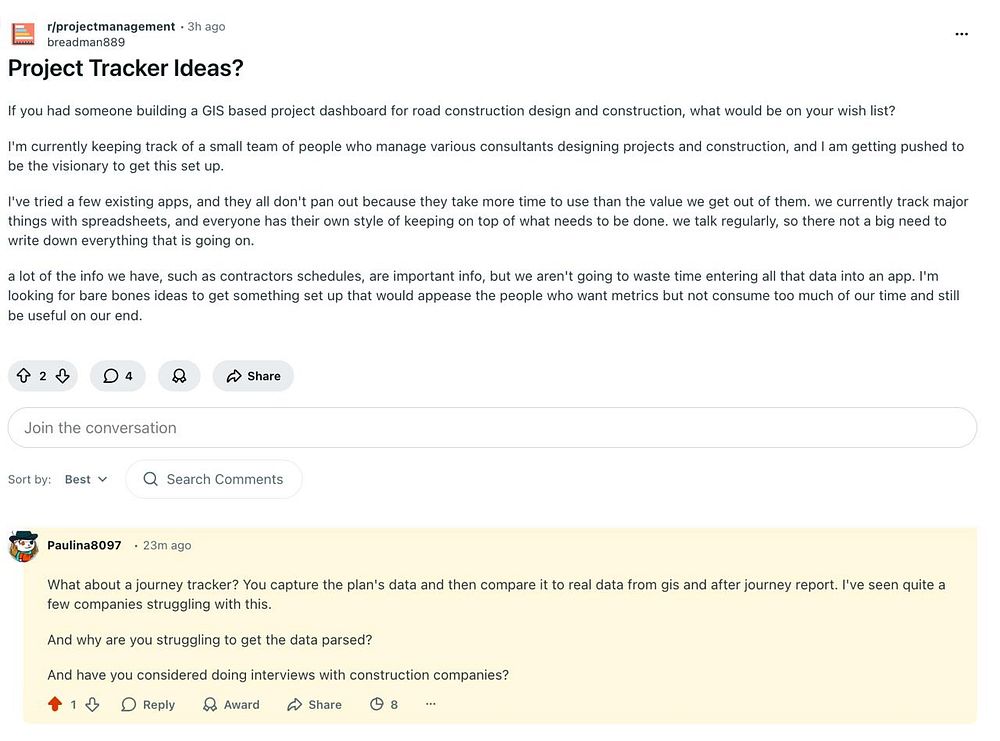Award Paulina8097's comment
Viewport: 1000px width, 741px height.
tap(231, 704)
